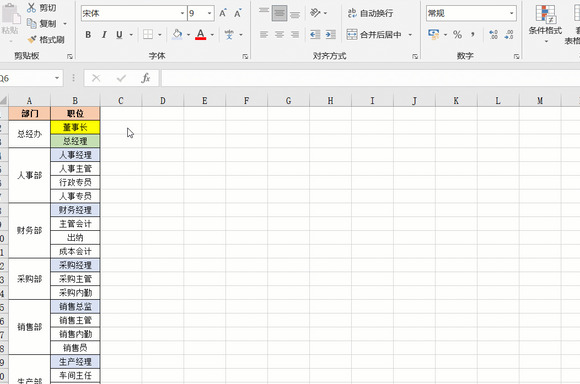
Task: Open the Alignment group dialog launcher
Action: pyautogui.click(x=415, y=56)
